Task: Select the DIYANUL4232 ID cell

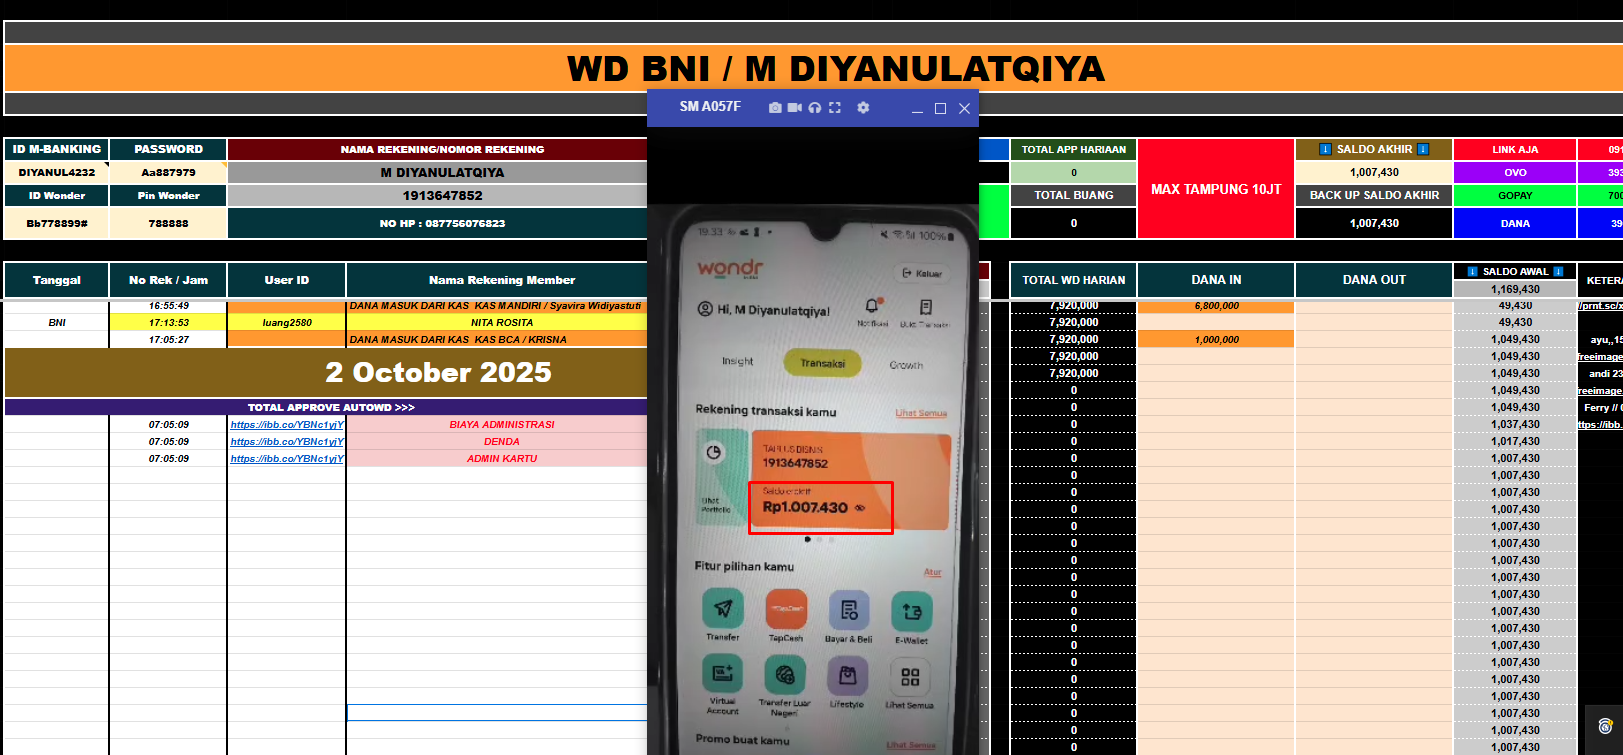Action: (56, 172)
